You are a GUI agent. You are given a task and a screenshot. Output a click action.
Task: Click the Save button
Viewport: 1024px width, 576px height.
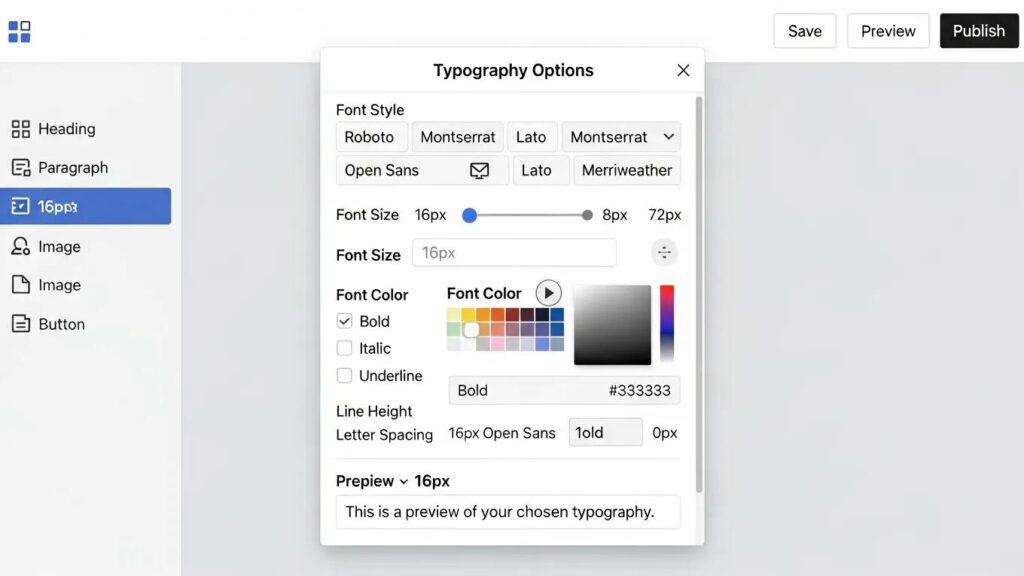(x=805, y=31)
